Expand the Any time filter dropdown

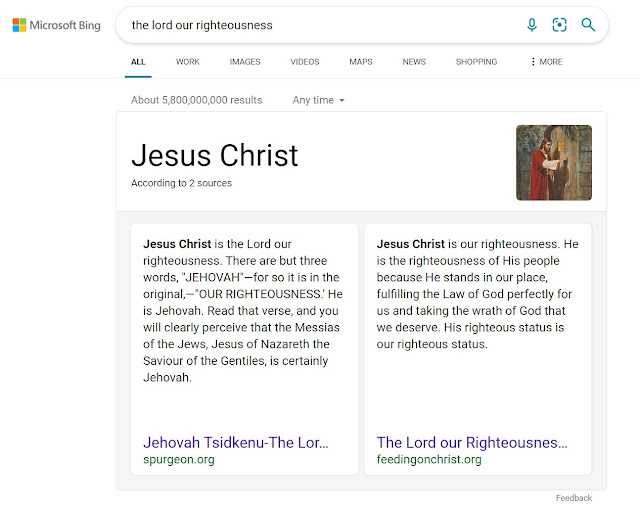(x=318, y=100)
